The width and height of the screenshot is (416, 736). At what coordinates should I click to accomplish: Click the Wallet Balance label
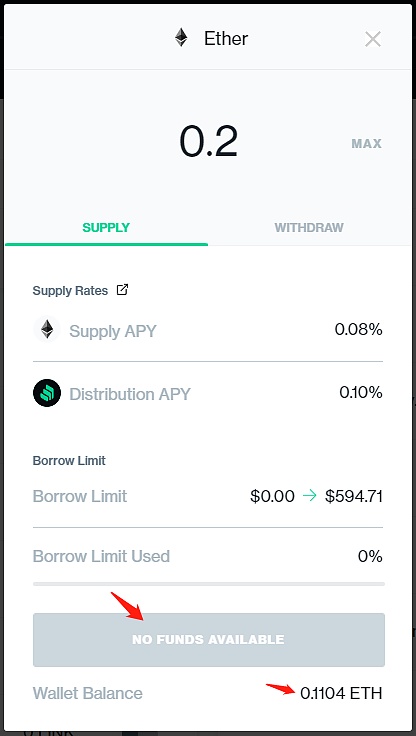tap(88, 693)
